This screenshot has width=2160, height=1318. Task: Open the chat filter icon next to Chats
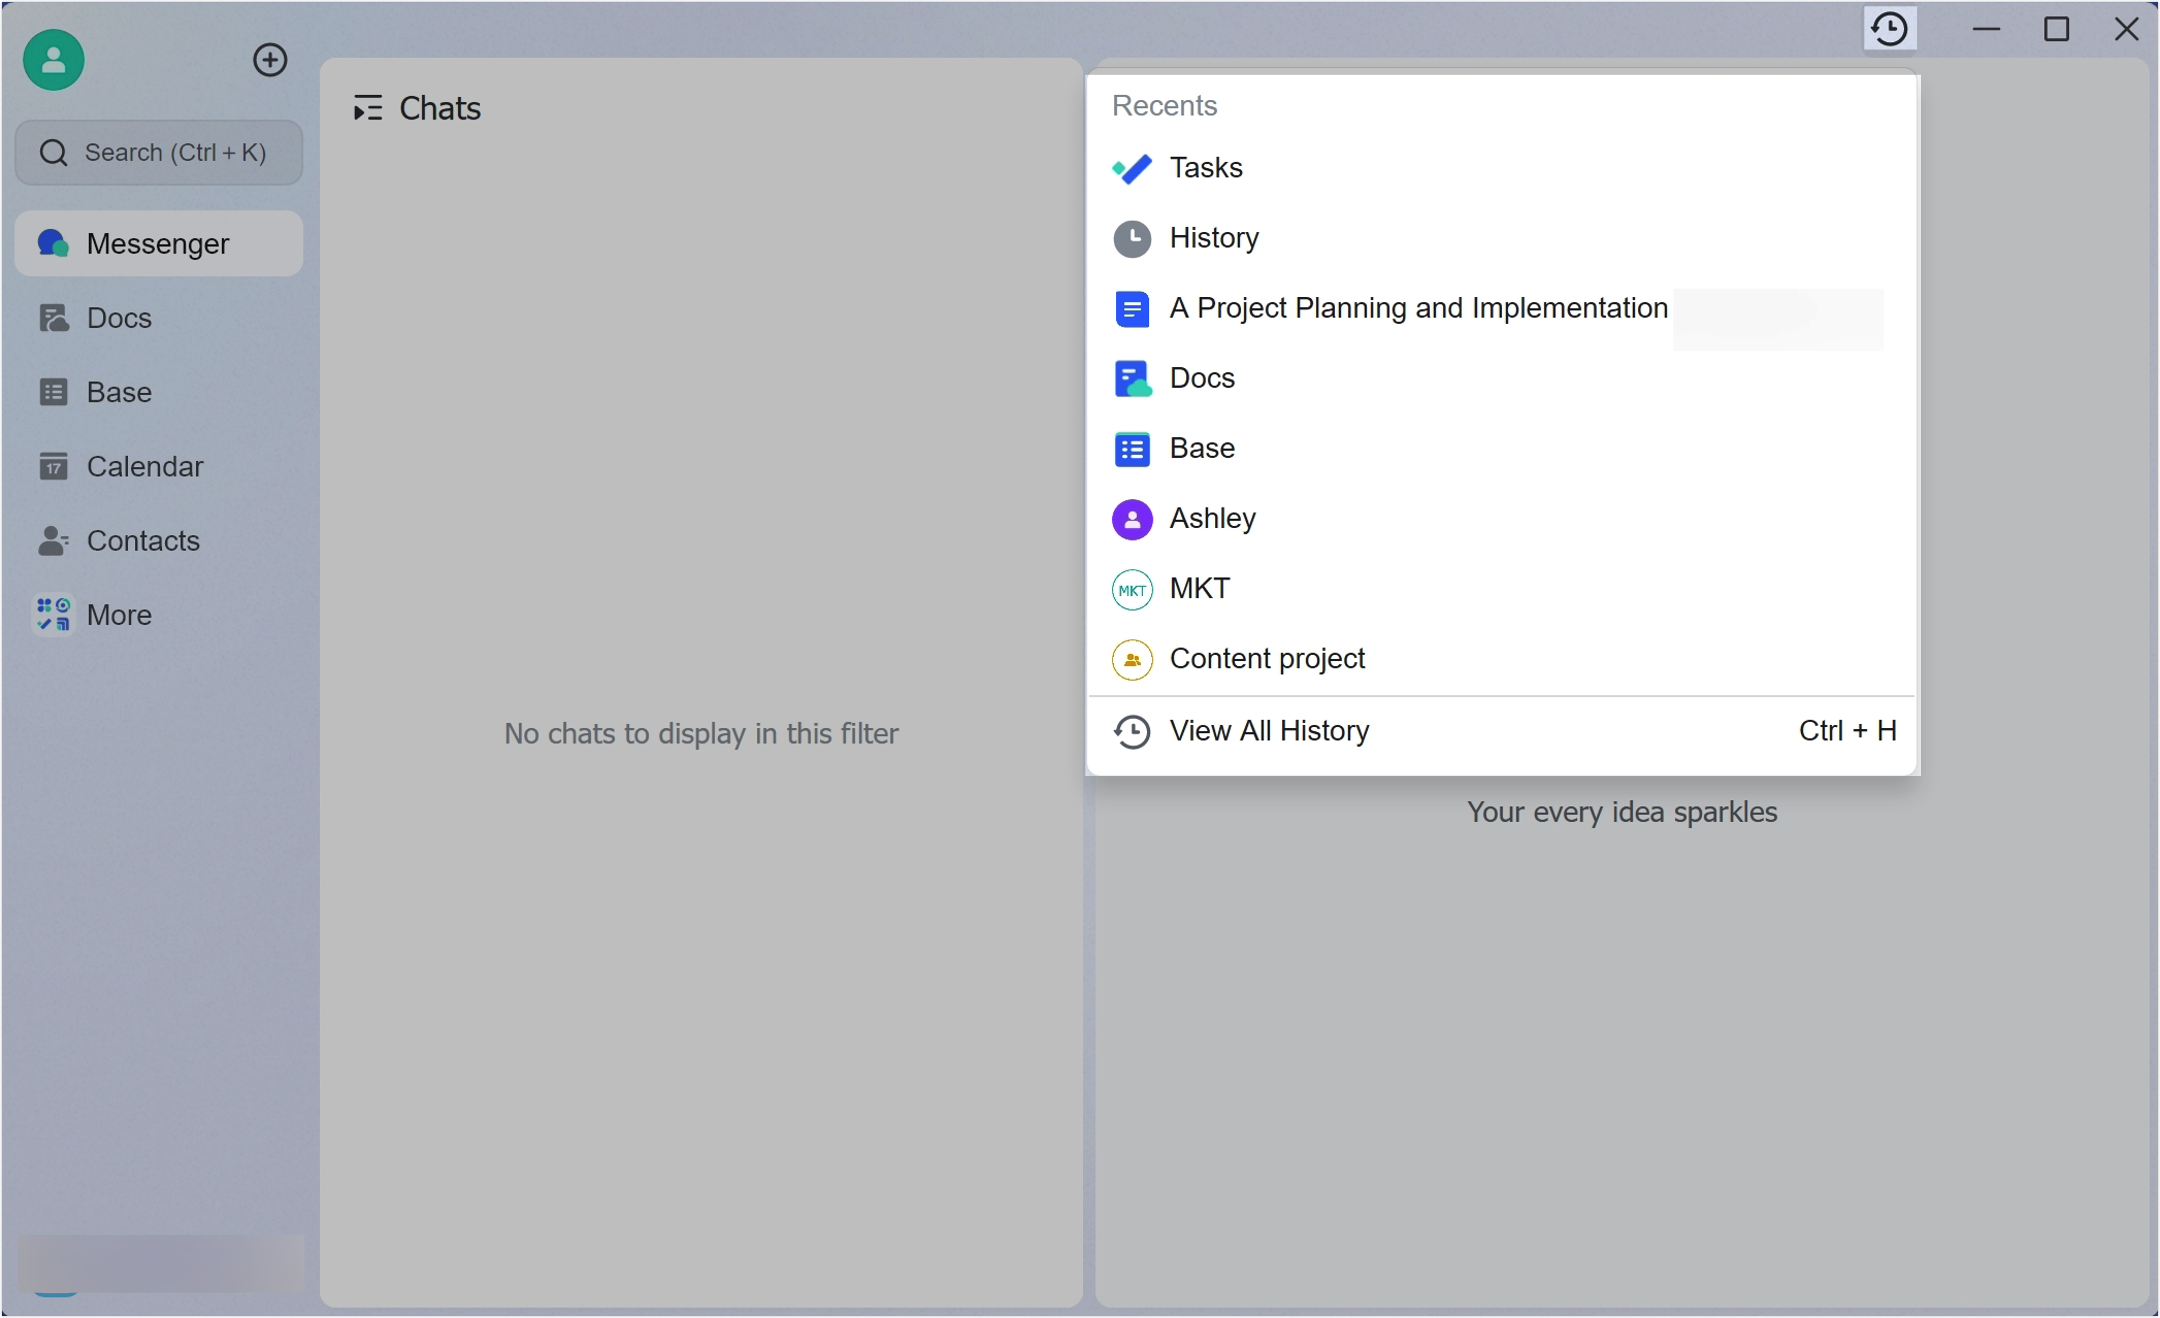367,107
